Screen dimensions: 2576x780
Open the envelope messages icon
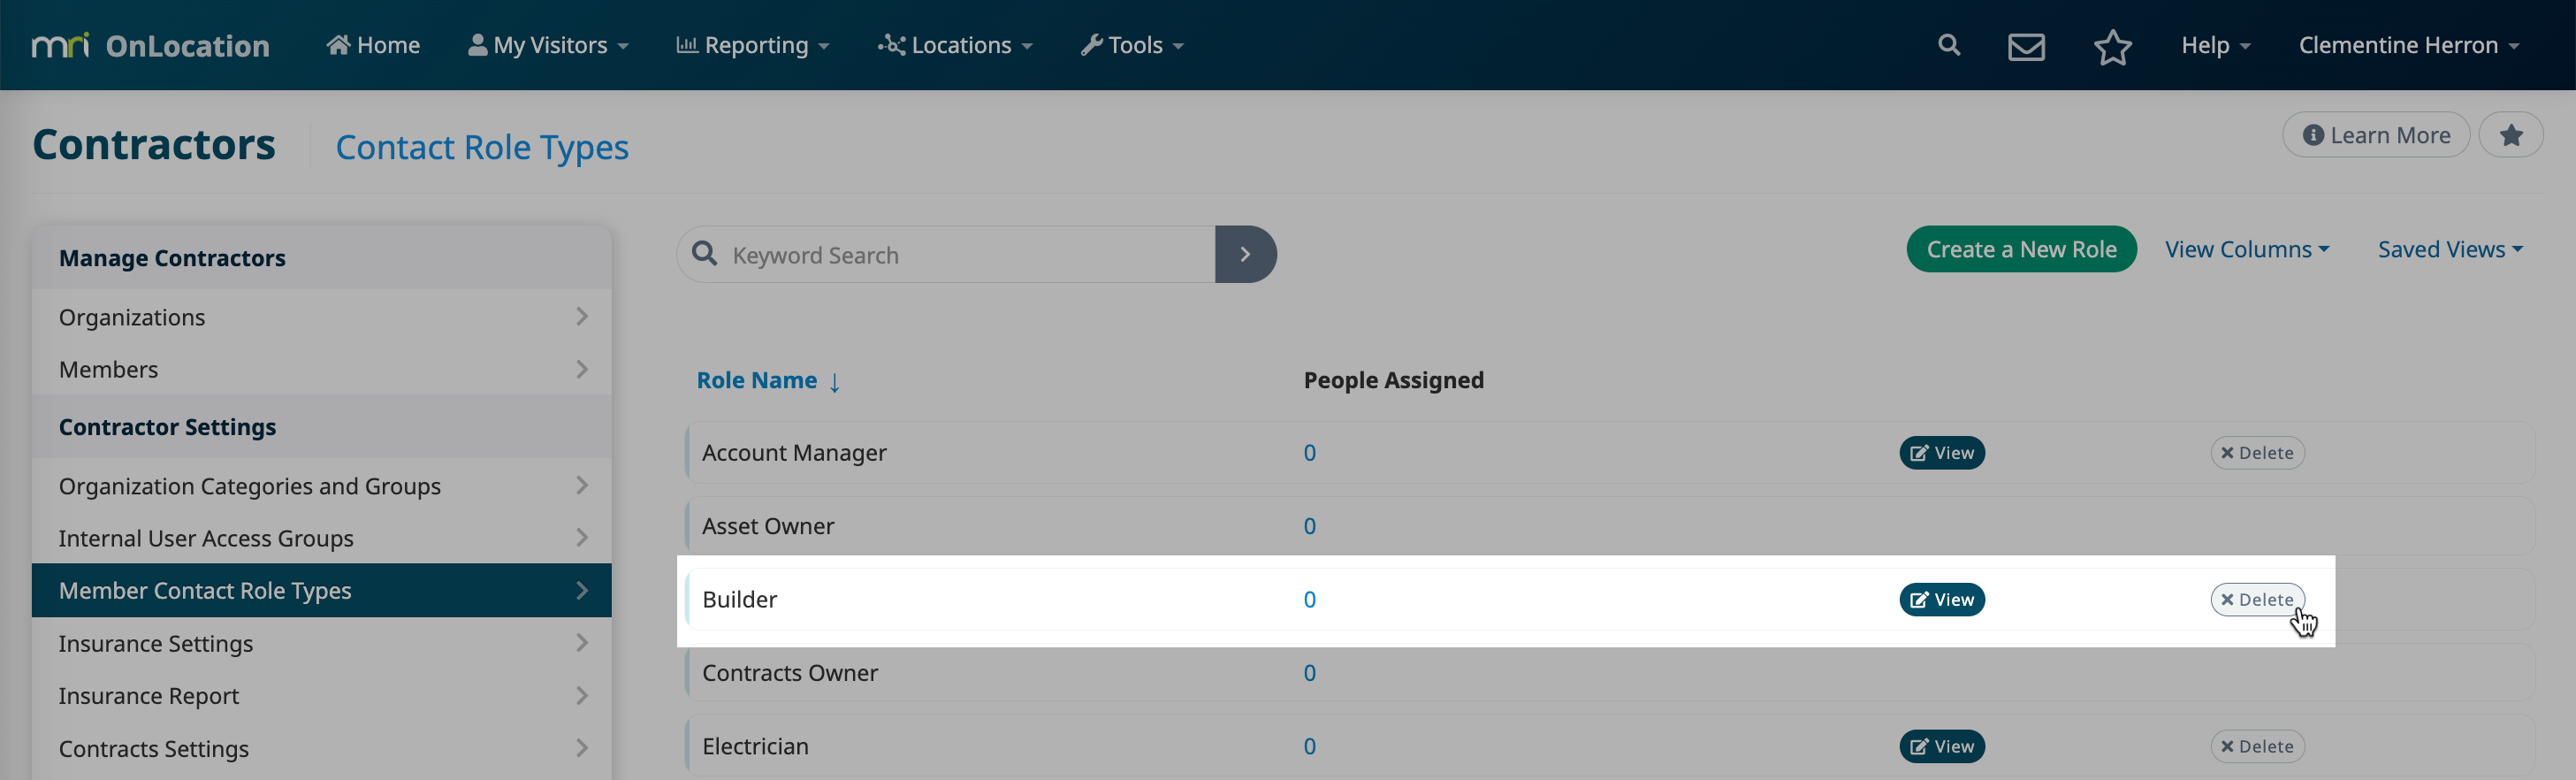tap(2026, 46)
